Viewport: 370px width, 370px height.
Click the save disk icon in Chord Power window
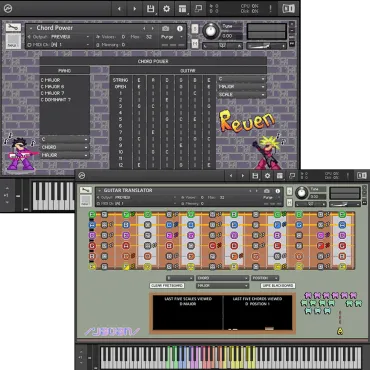point(150,9)
